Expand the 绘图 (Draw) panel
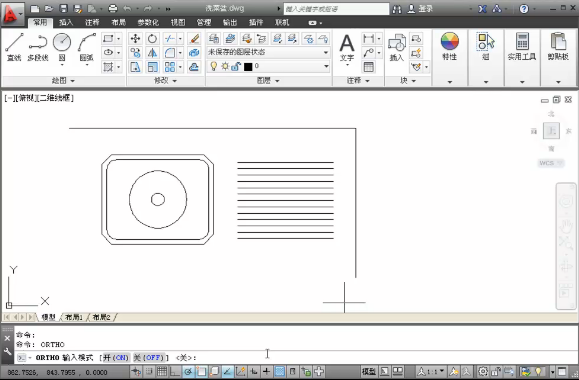This screenshot has width=579, height=380. [x=63, y=81]
